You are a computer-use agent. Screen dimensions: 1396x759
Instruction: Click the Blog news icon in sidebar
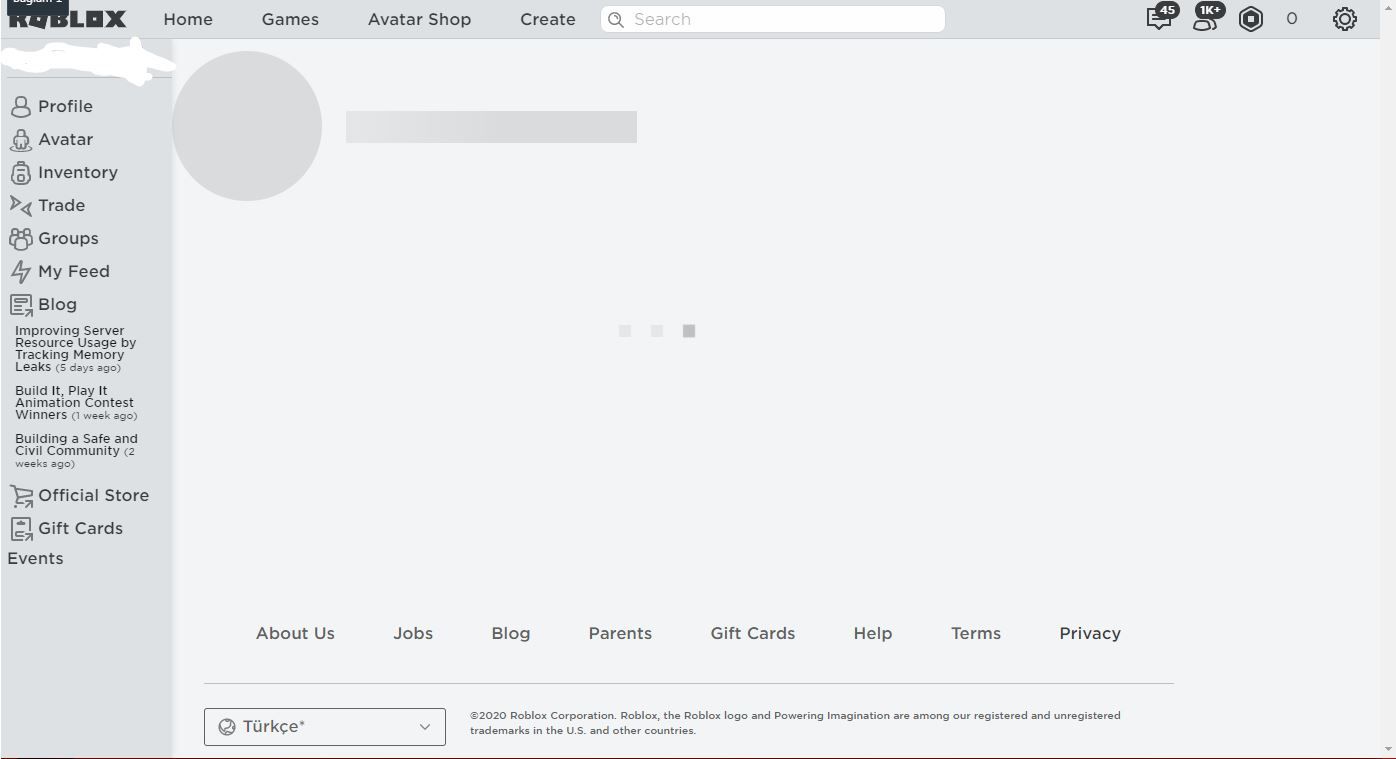click(x=20, y=305)
